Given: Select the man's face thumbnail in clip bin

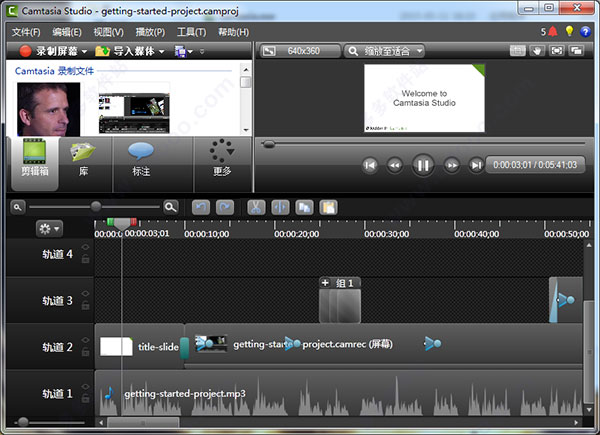Looking at the screenshot, I should [x=49, y=109].
